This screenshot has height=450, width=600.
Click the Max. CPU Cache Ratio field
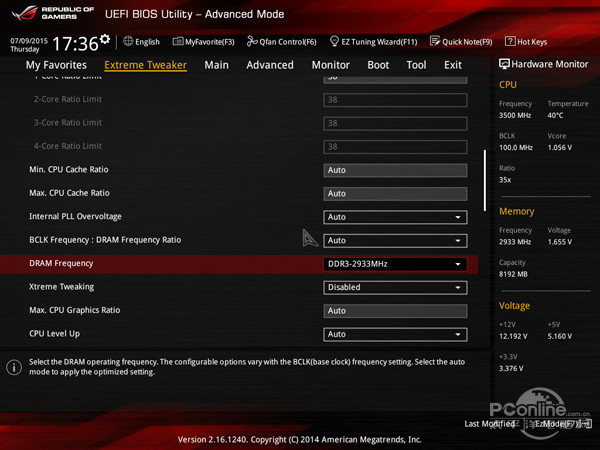[x=395, y=194]
